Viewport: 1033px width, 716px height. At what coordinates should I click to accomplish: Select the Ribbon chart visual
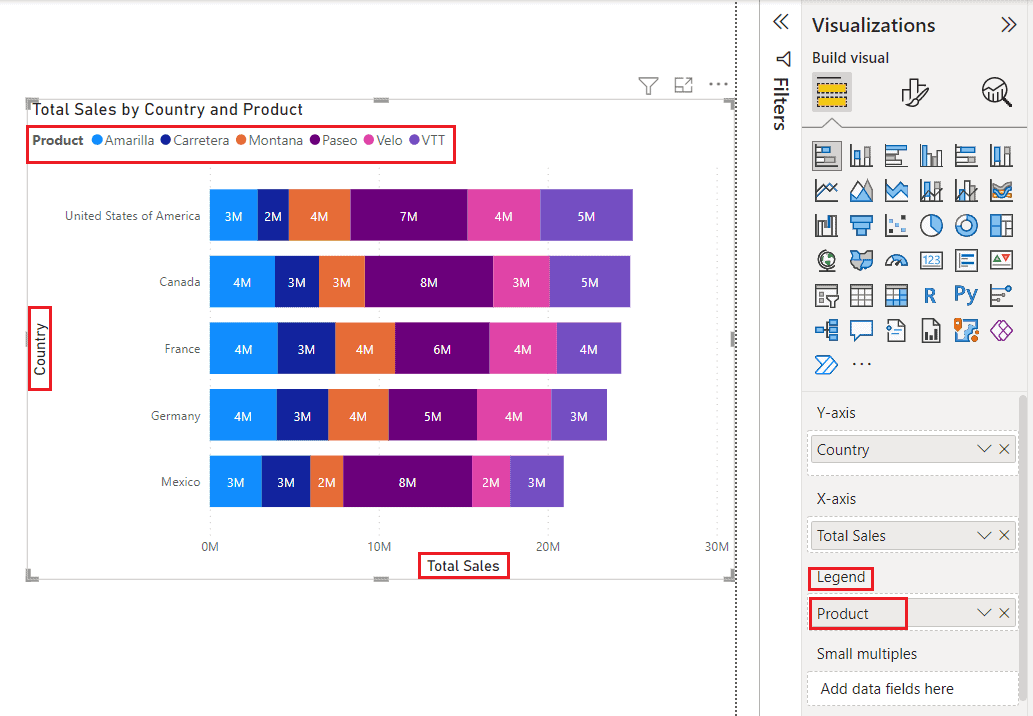(x=1001, y=191)
